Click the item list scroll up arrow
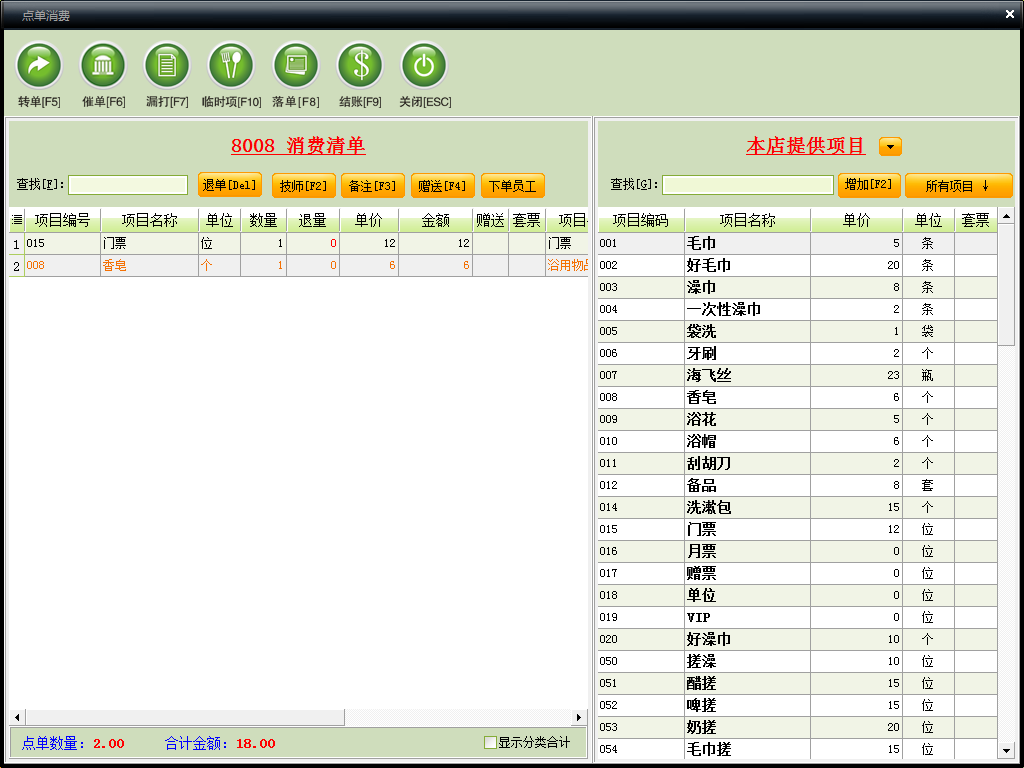Screen dimensions: 1024x768 [x=1006, y=216]
